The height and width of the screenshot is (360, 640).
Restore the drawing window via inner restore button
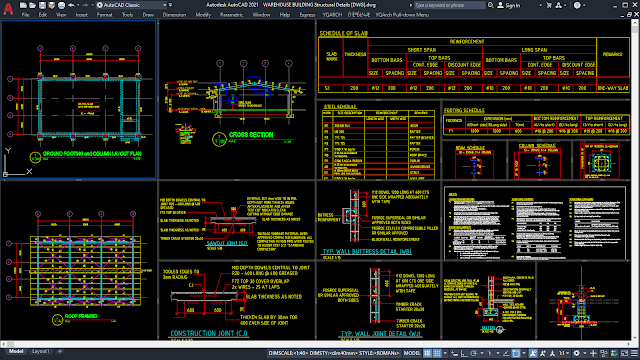[x=629, y=15]
